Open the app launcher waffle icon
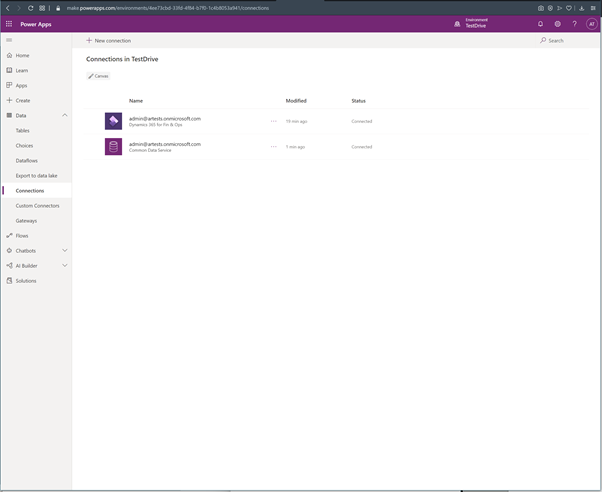This screenshot has height=492, width=602. tap(9, 24)
